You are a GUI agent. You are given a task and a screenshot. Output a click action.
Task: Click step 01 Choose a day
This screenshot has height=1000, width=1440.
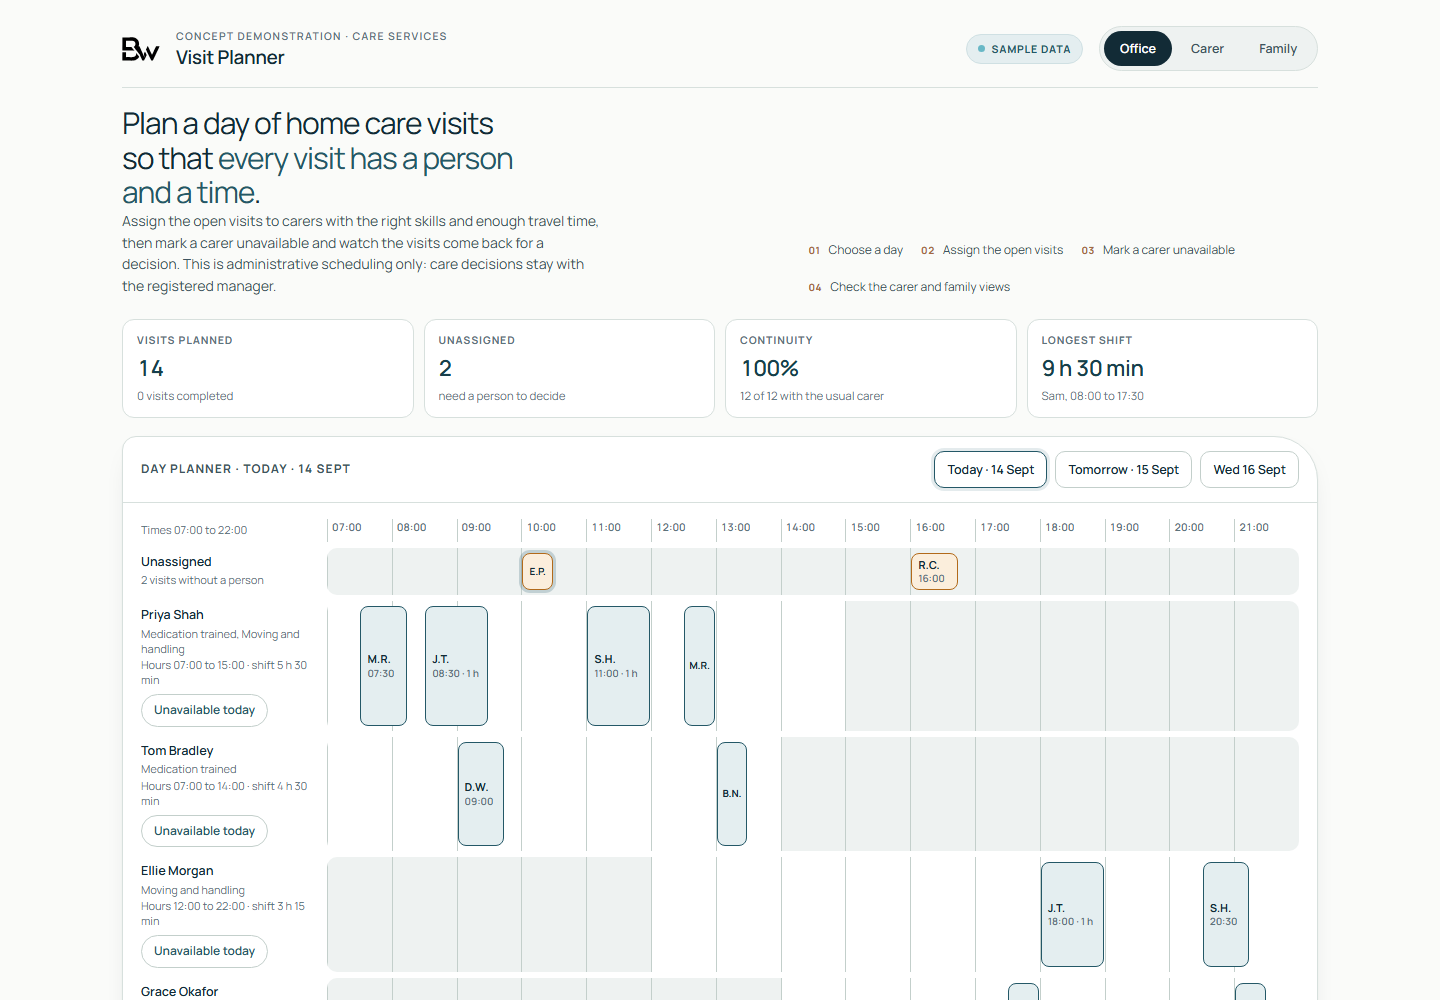[856, 250]
